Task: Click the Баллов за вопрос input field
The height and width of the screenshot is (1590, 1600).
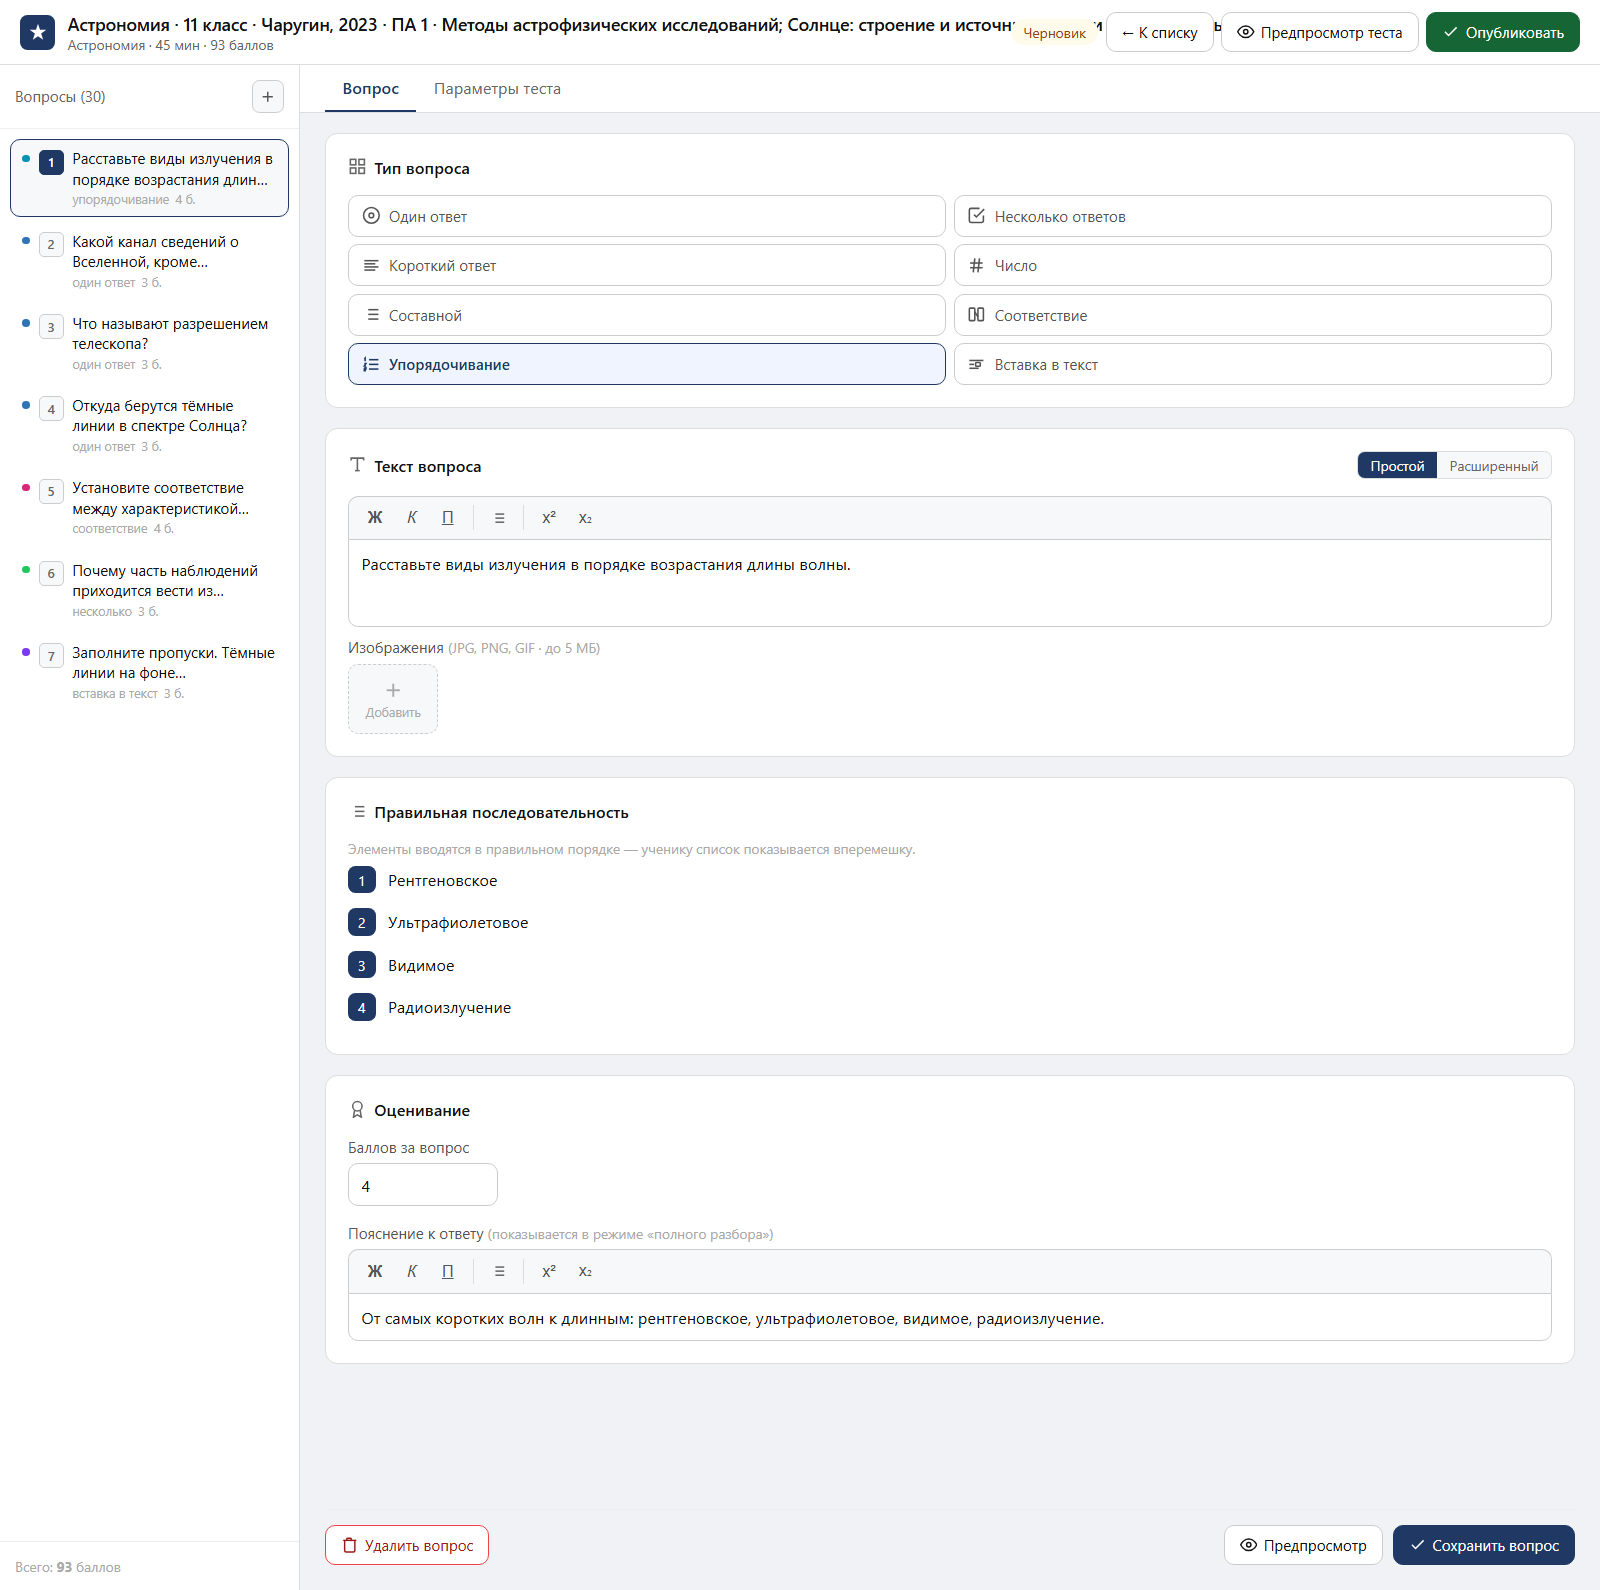Action: 423,1185
